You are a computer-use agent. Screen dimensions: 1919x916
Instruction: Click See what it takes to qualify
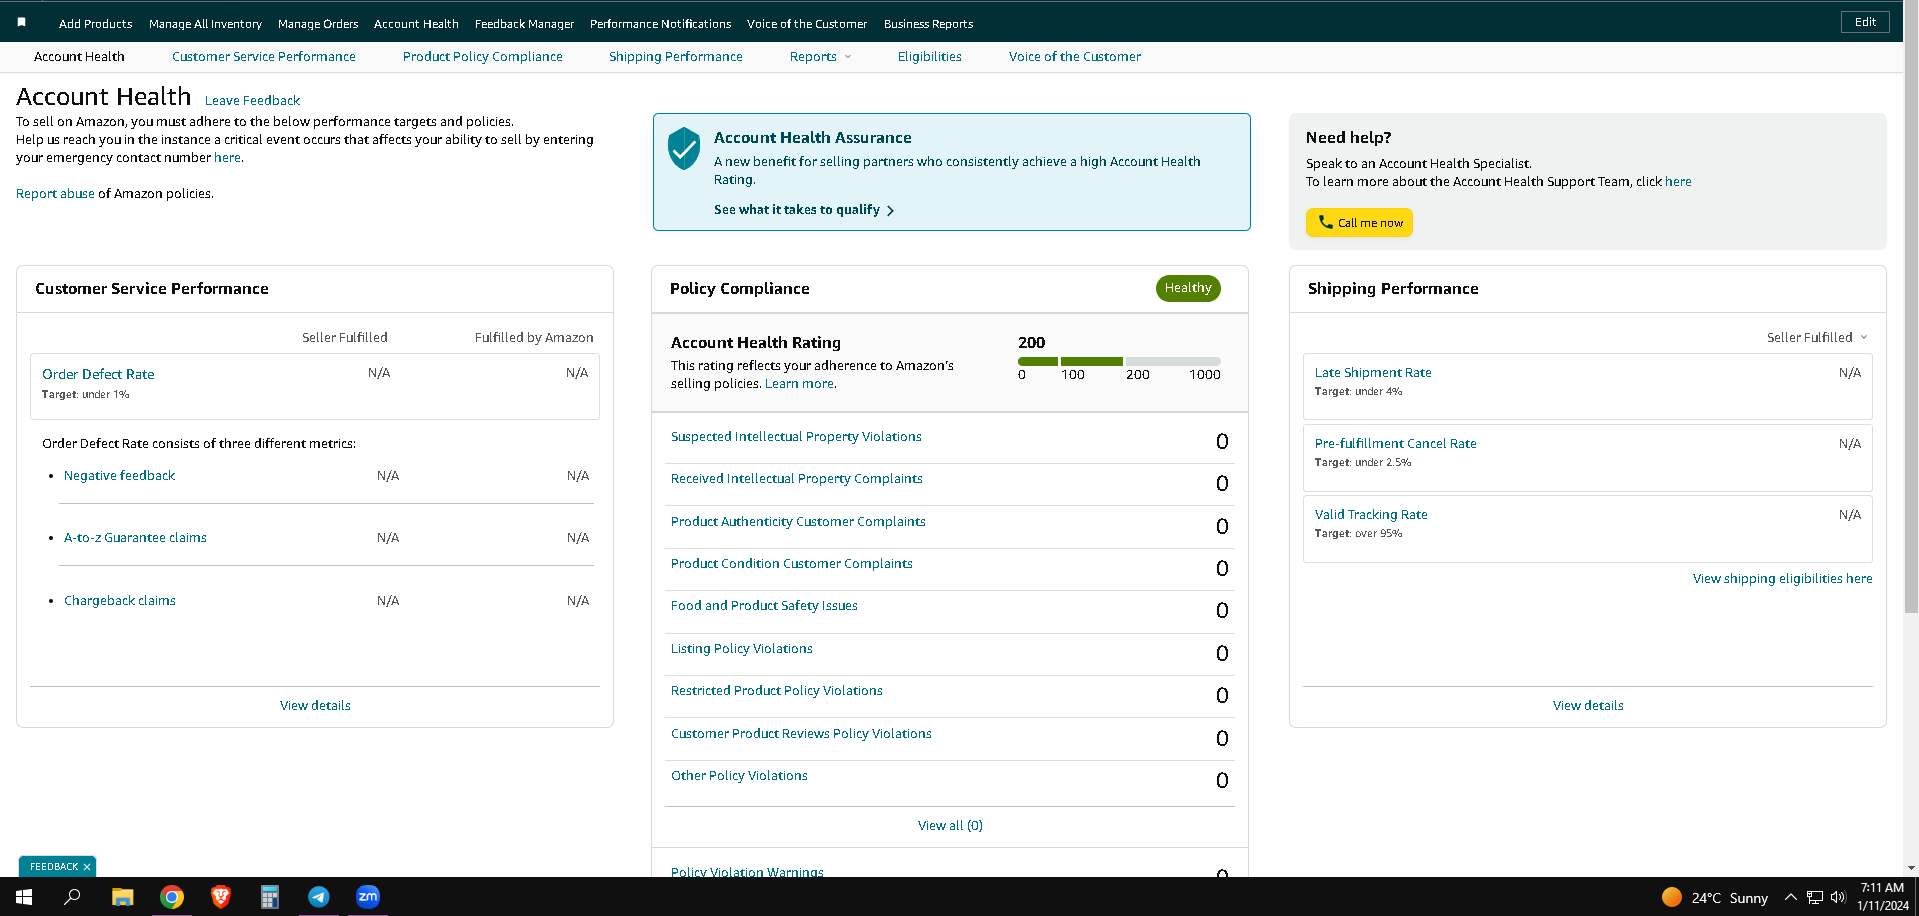(x=804, y=210)
